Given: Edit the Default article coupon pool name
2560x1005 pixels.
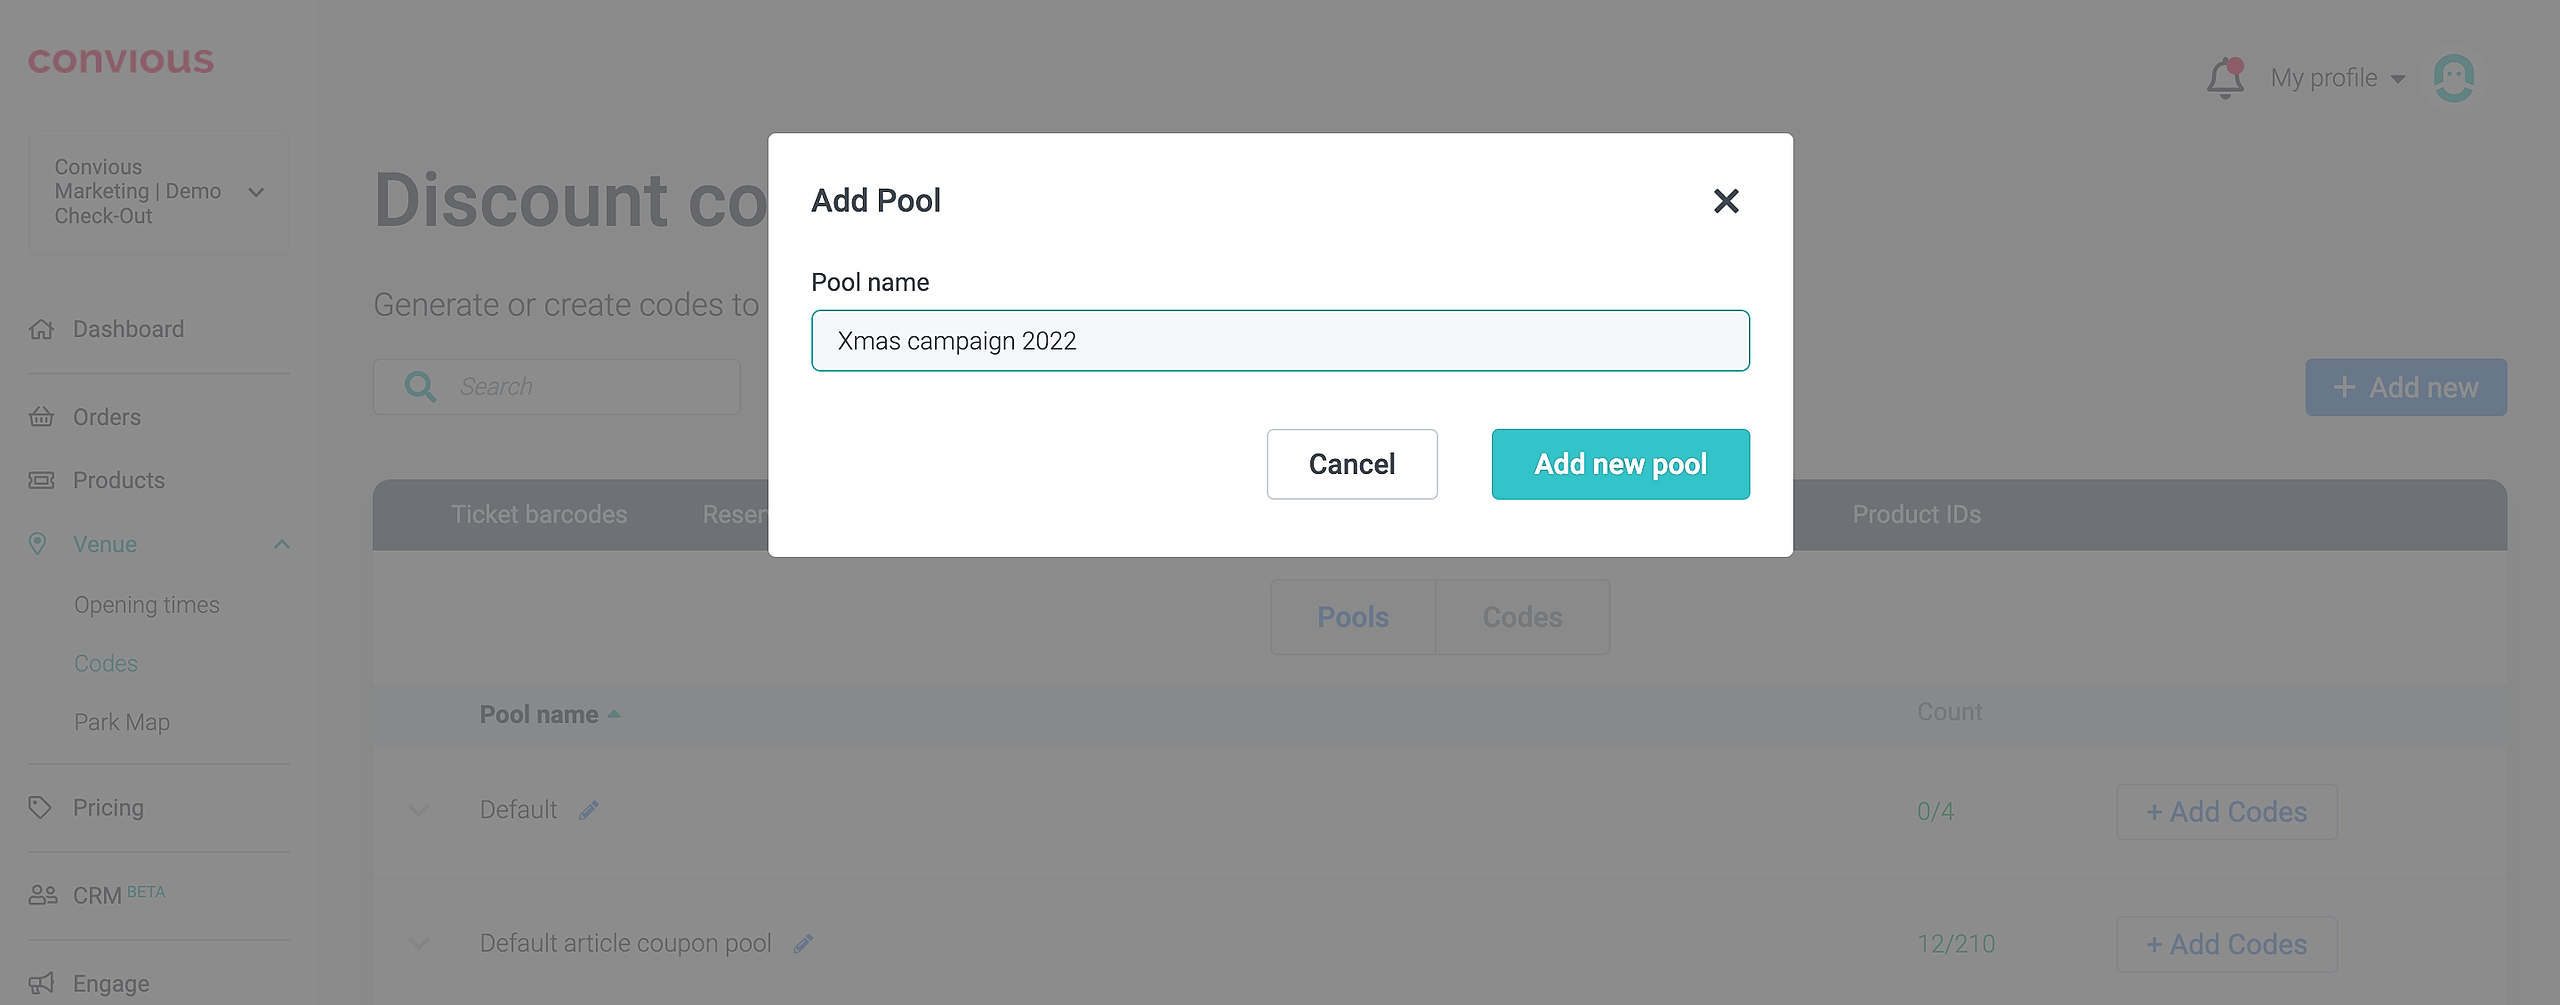Looking at the screenshot, I should [x=803, y=943].
